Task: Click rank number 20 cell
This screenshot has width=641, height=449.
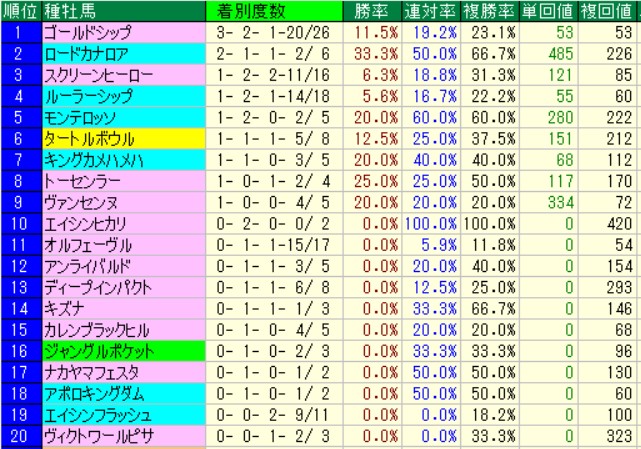Action: (x=20, y=436)
